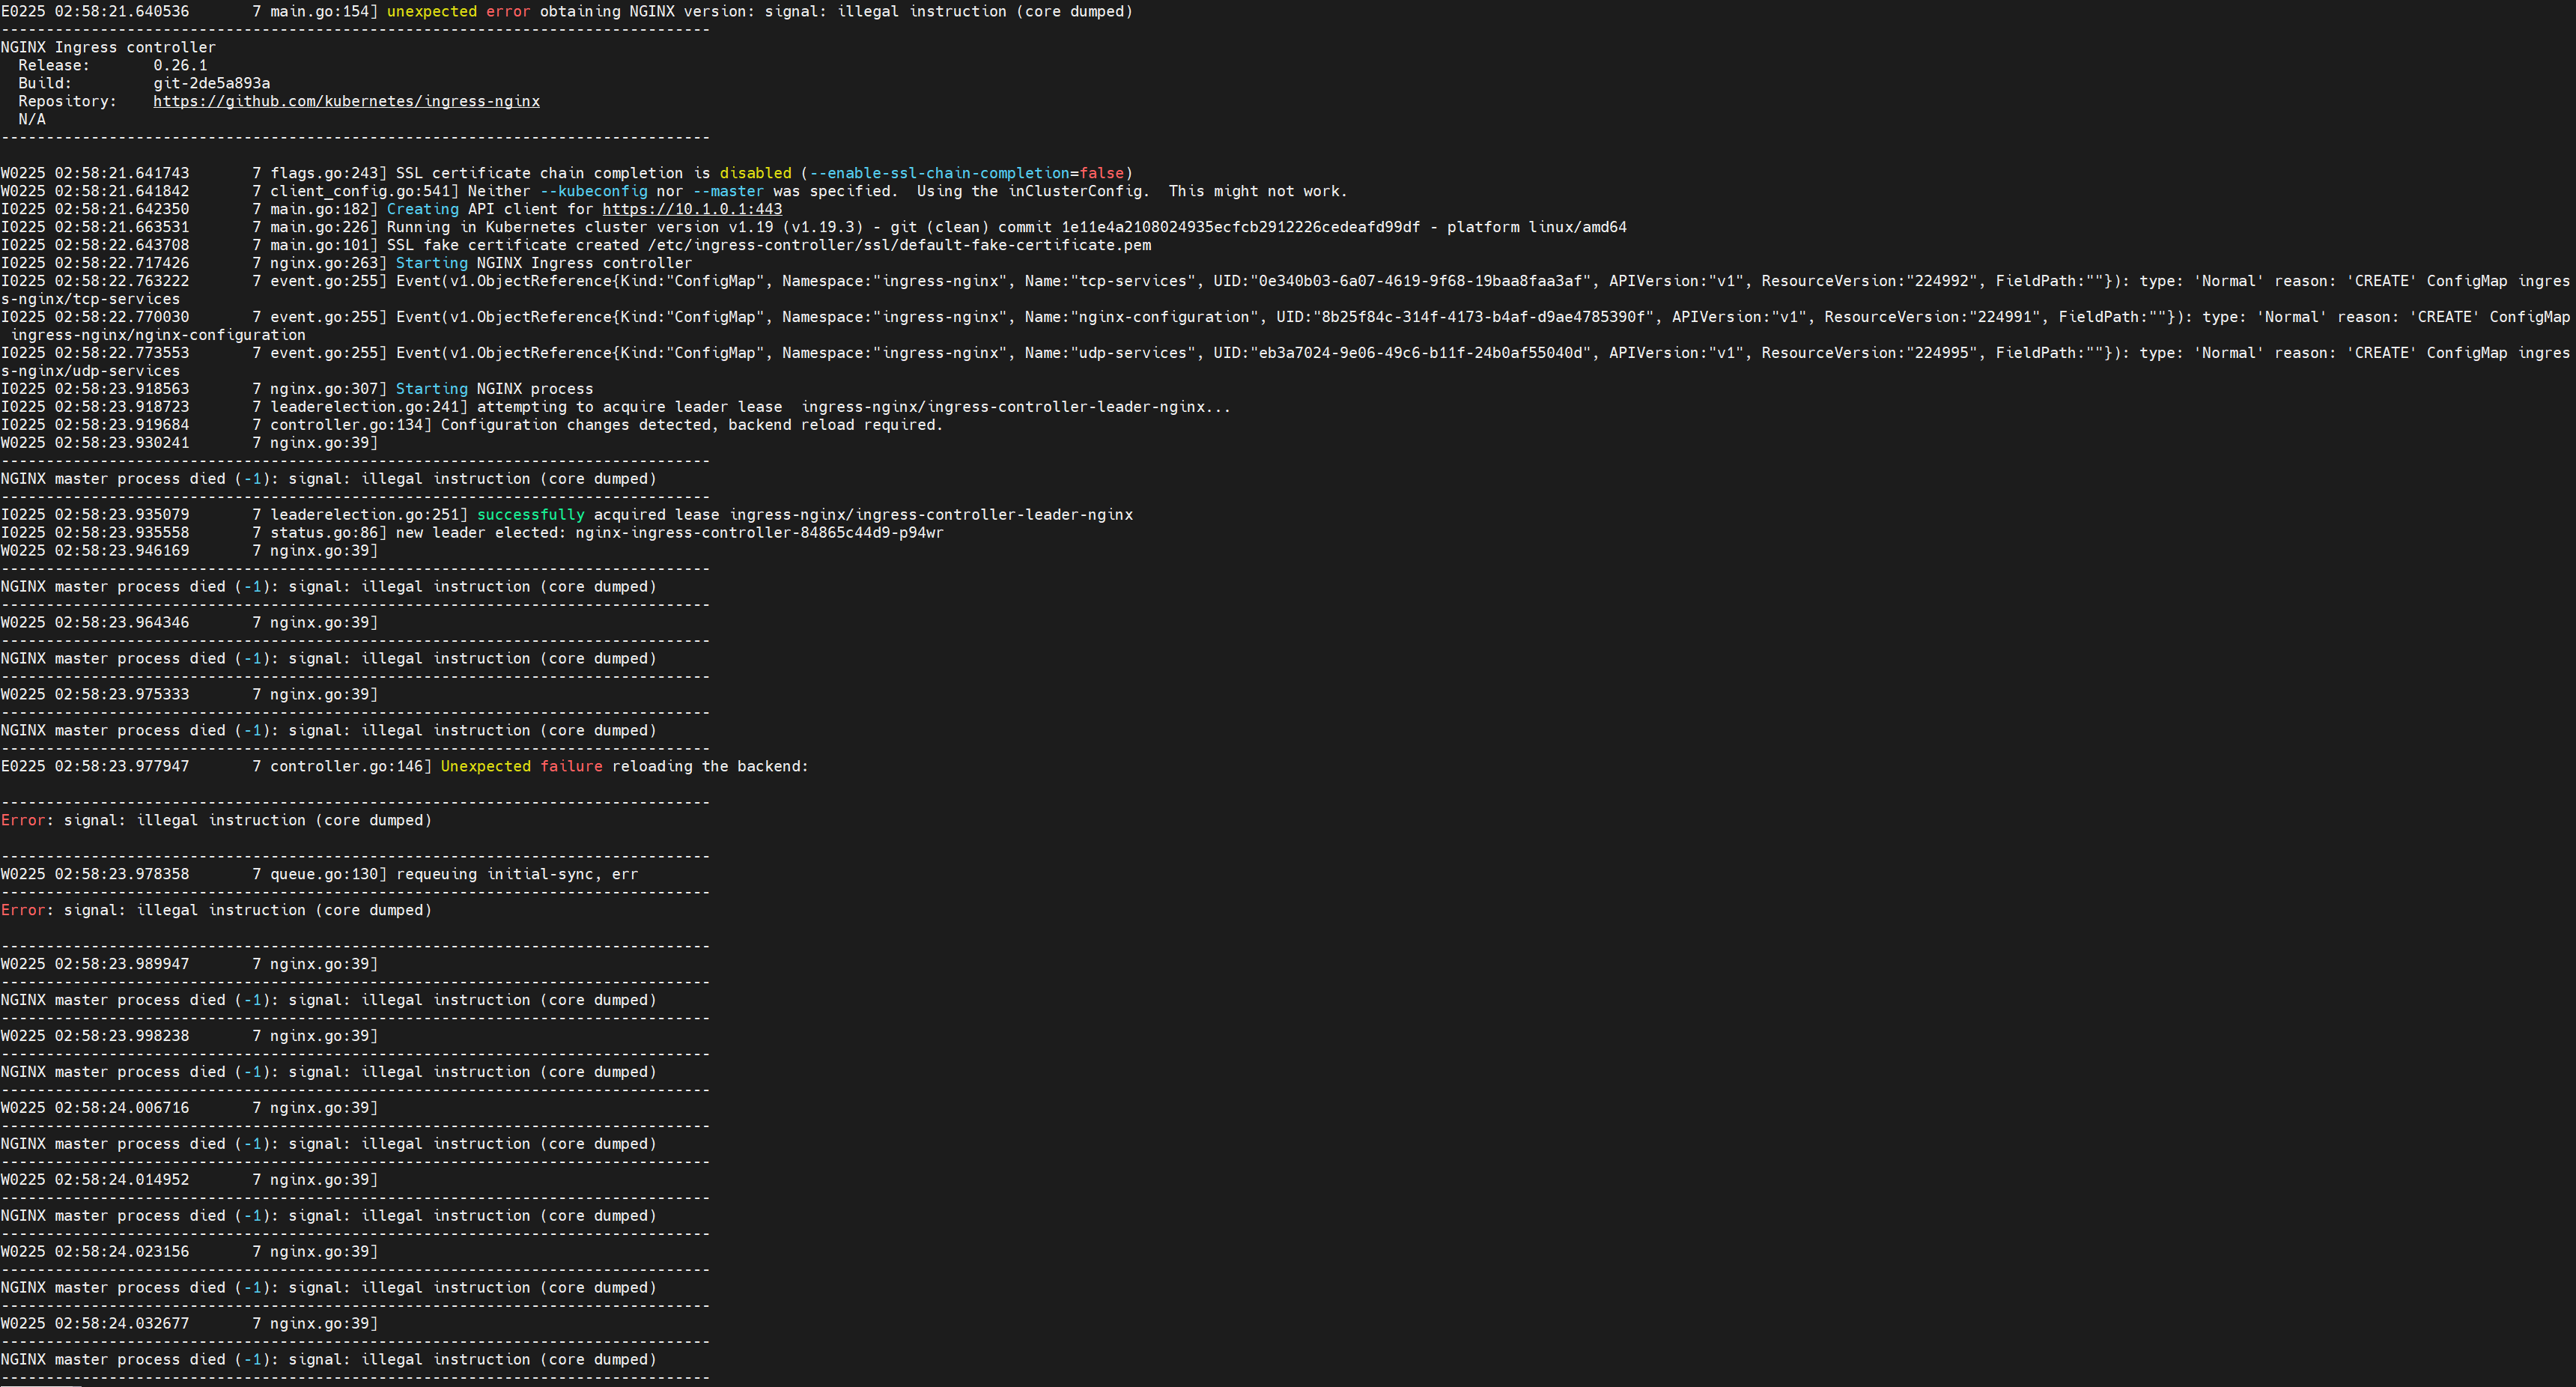The width and height of the screenshot is (2576, 1387).
Task: Click the ConfigMap name "nginx-configuration"
Action: pos(1164,317)
